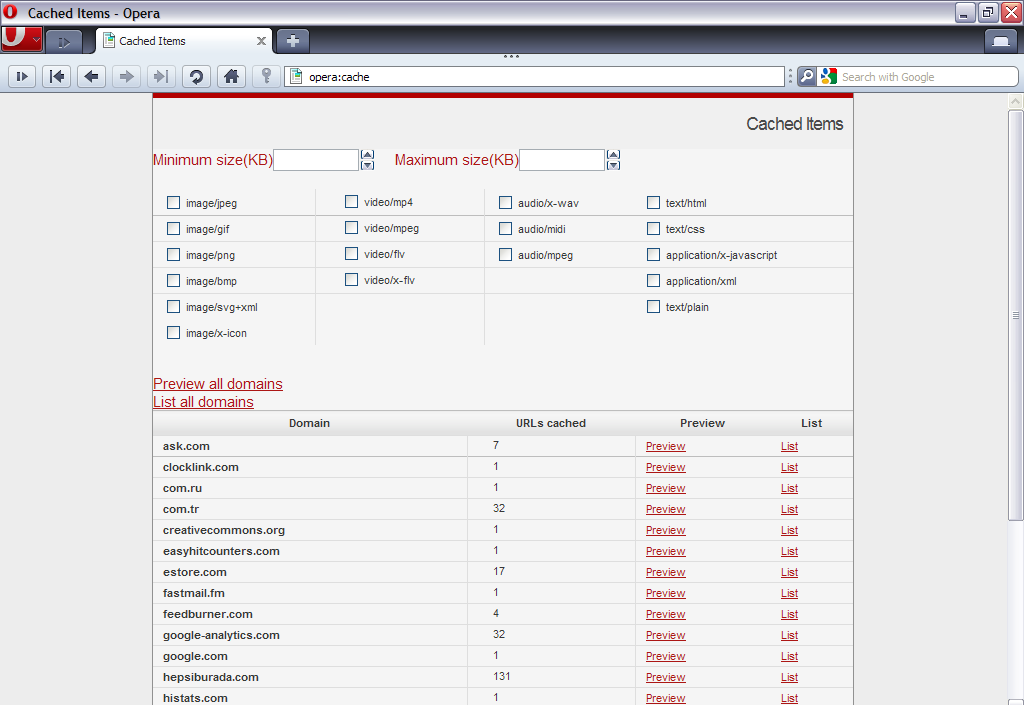Enable the video/flv filter
Screen dimensions: 1024x705
click(351, 254)
